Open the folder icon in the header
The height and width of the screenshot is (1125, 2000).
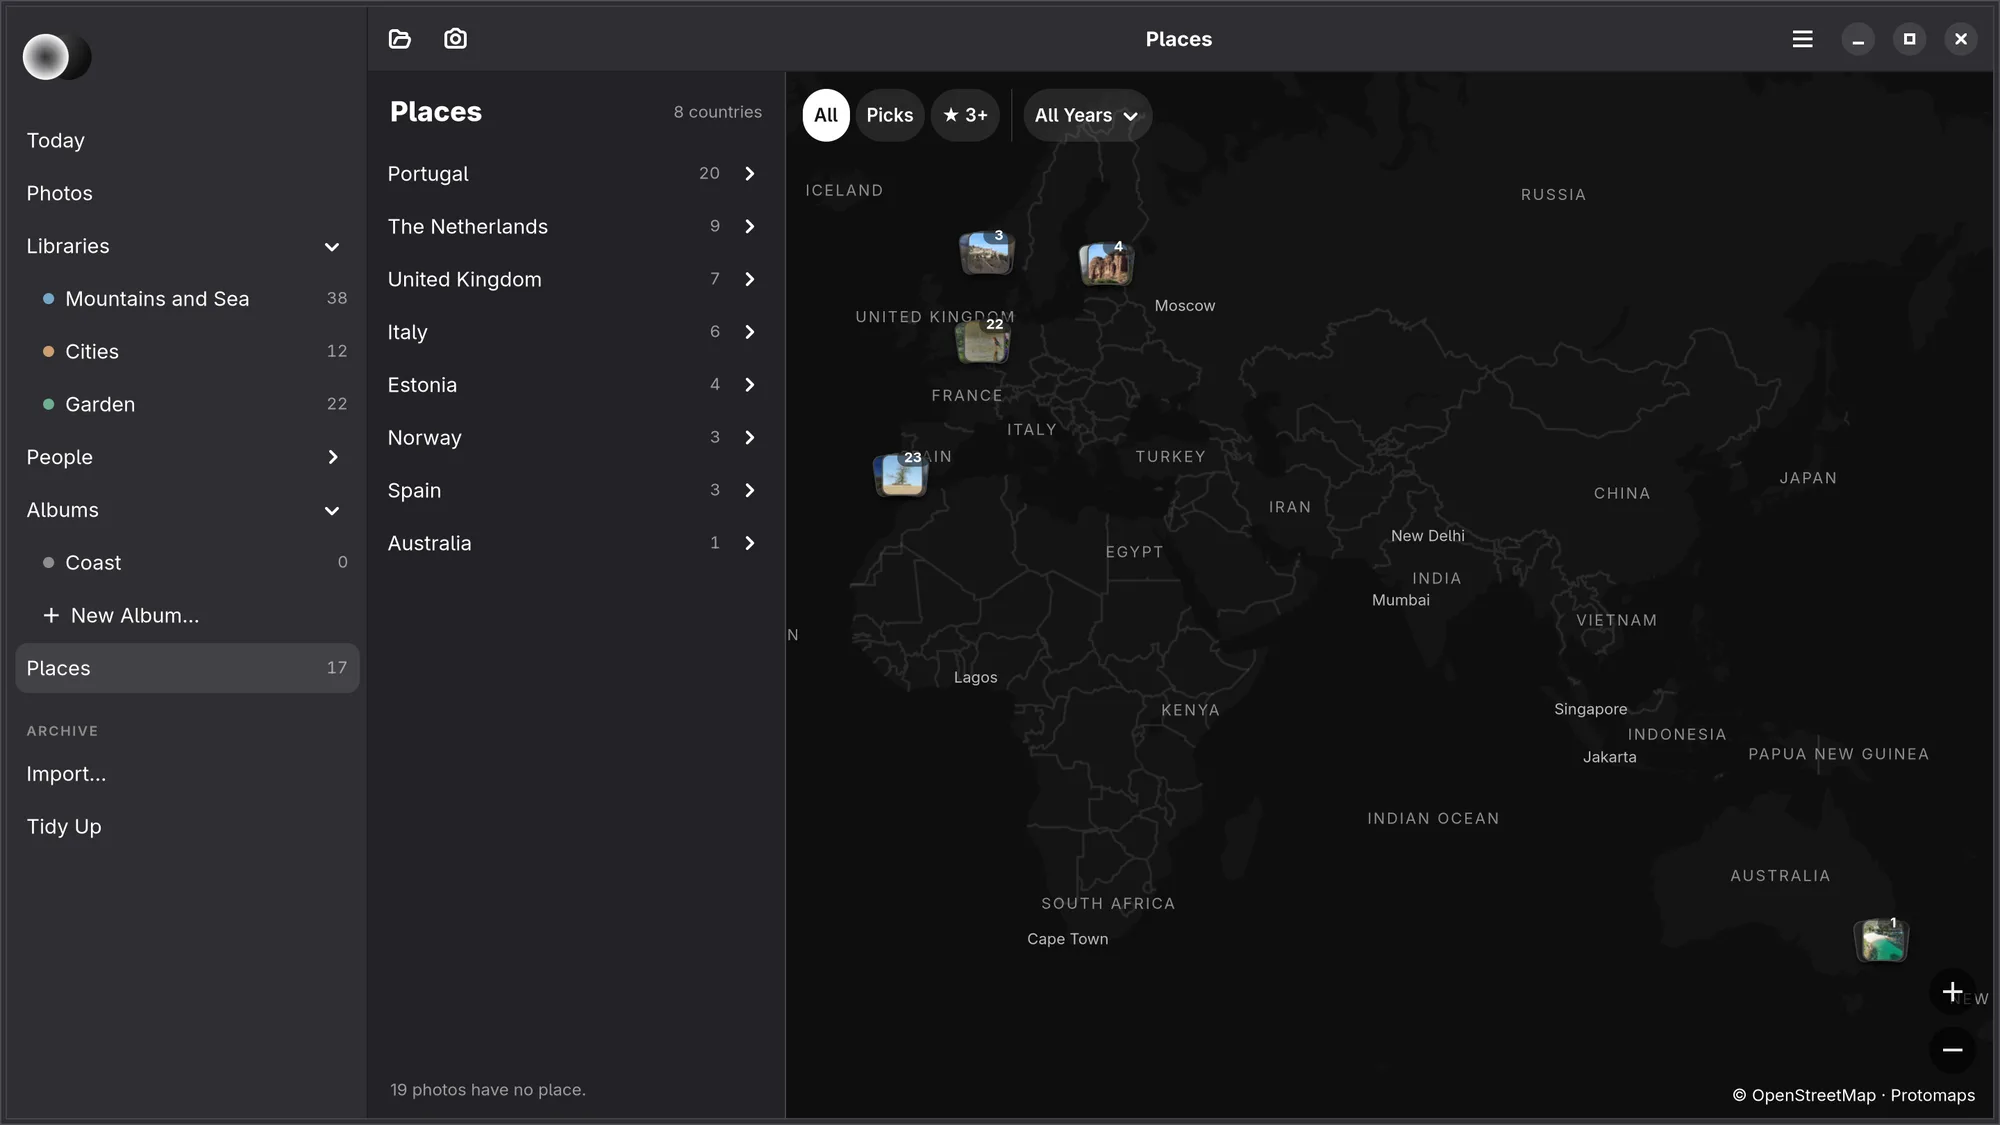(x=400, y=39)
